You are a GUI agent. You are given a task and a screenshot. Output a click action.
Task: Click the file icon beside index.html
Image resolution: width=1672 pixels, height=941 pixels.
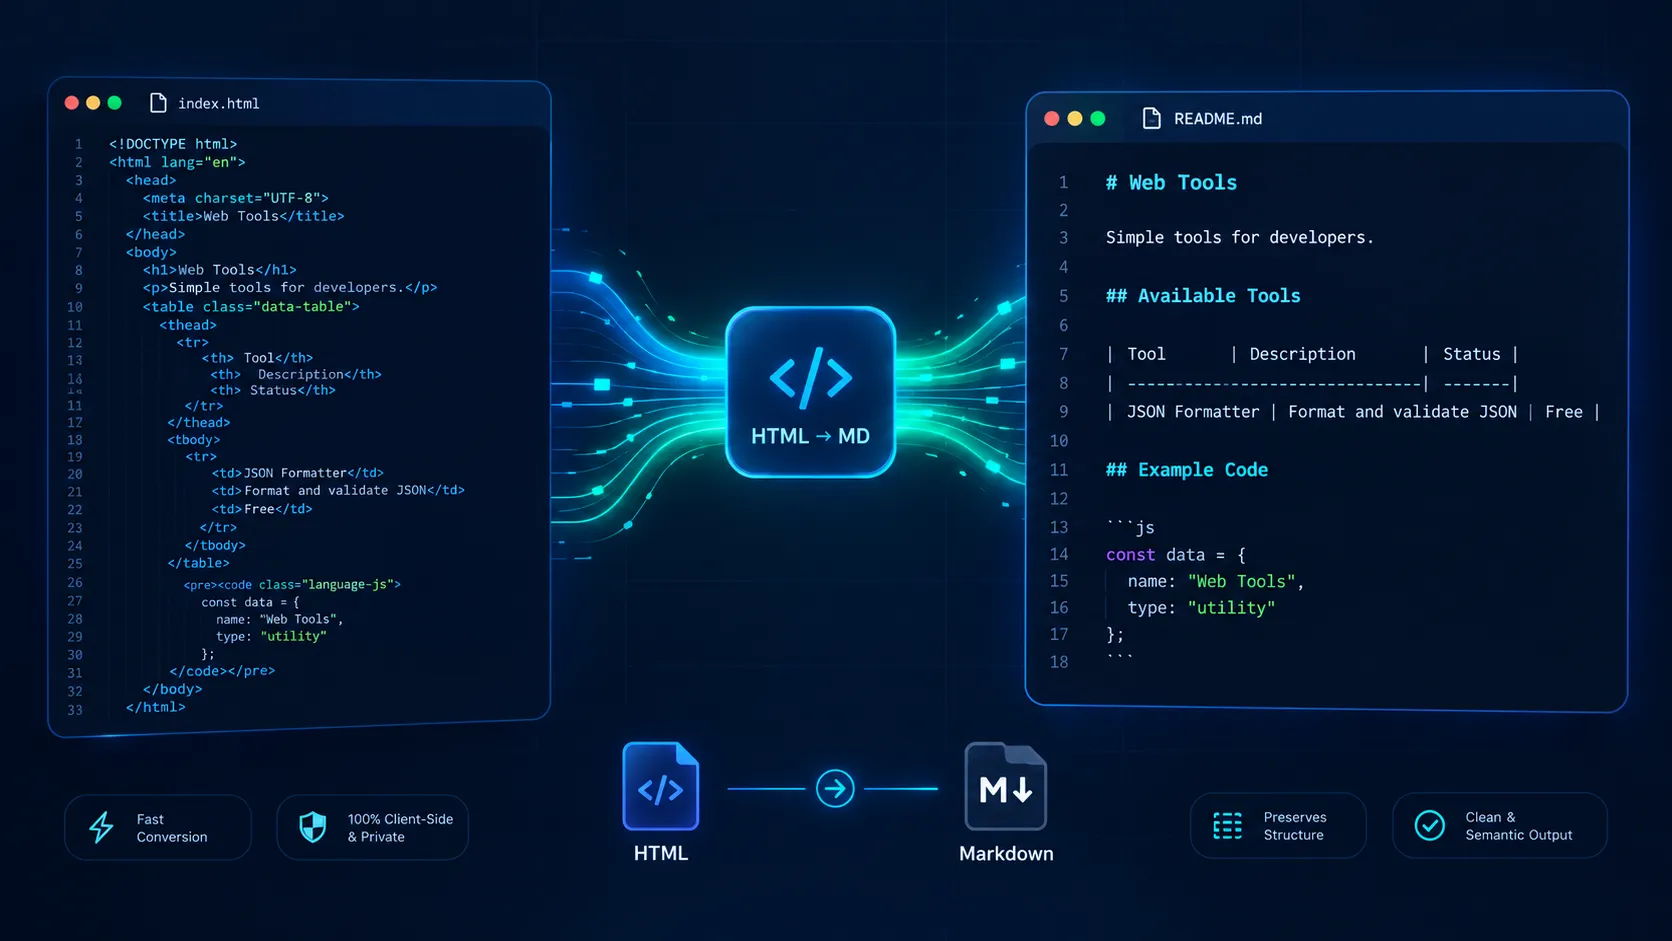click(158, 103)
